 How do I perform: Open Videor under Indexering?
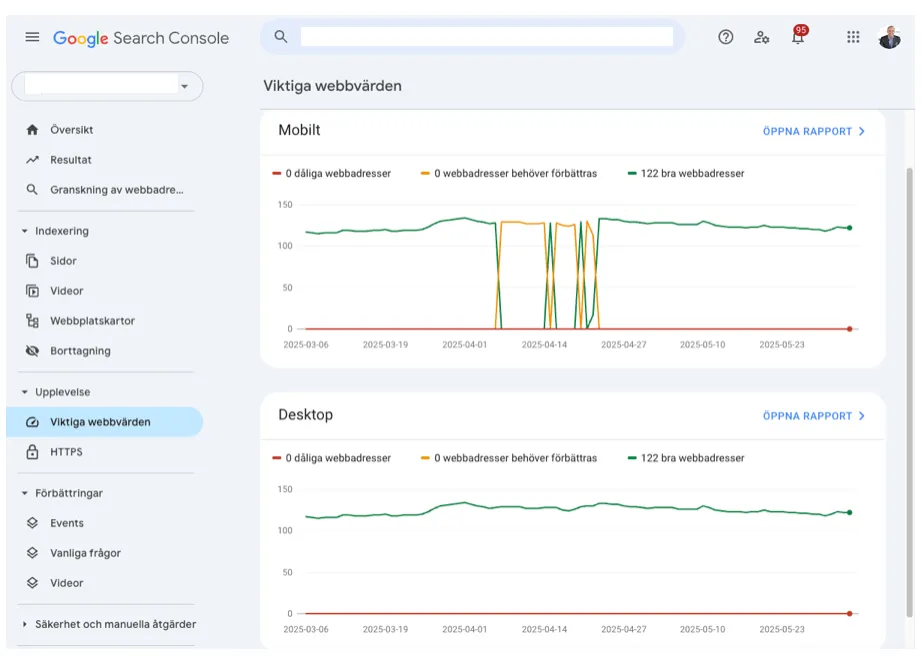pos(66,291)
